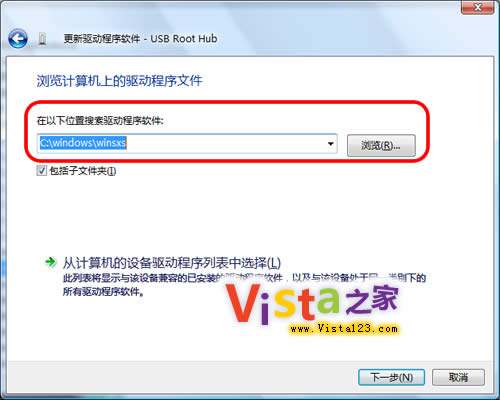Click the C:\windows\winsxs path combo box
This screenshot has width=500, height=400.
click(187, 144)
